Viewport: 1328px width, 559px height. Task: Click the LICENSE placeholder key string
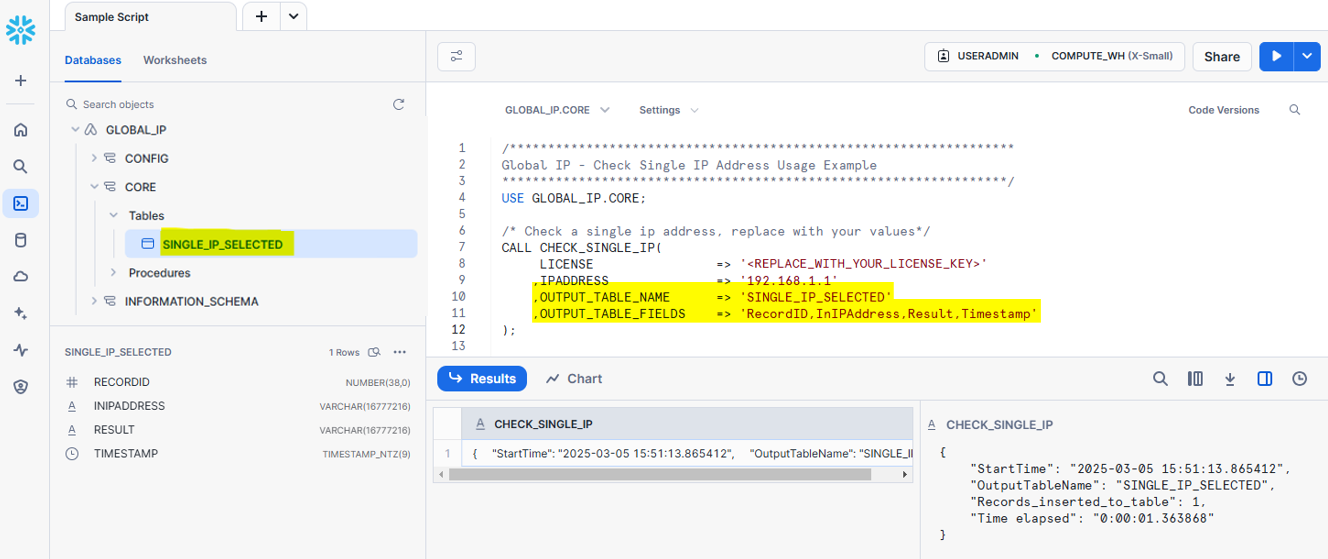pyautogui.click(x=864, y=264)
